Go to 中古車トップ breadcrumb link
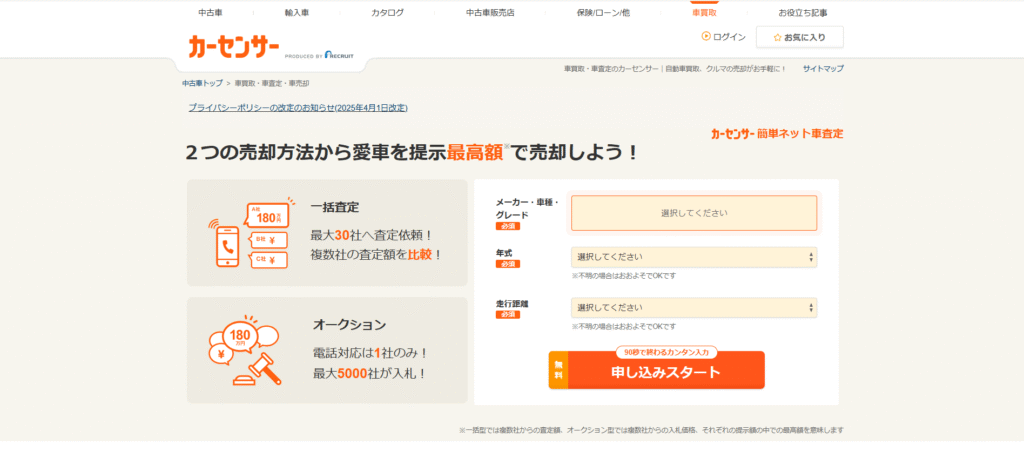The width and height of the screenshot is (1024, 451). pyautogui.click(x=202, y=84)
